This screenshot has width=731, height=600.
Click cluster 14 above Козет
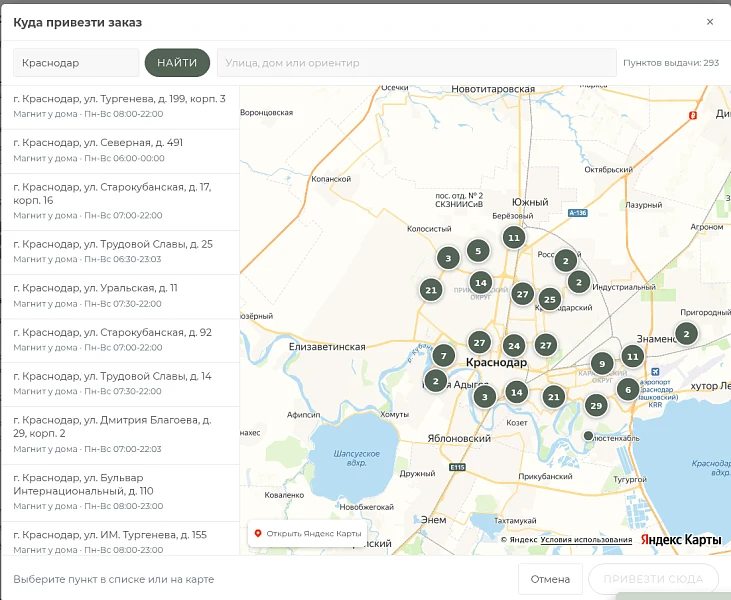point(517,393)
